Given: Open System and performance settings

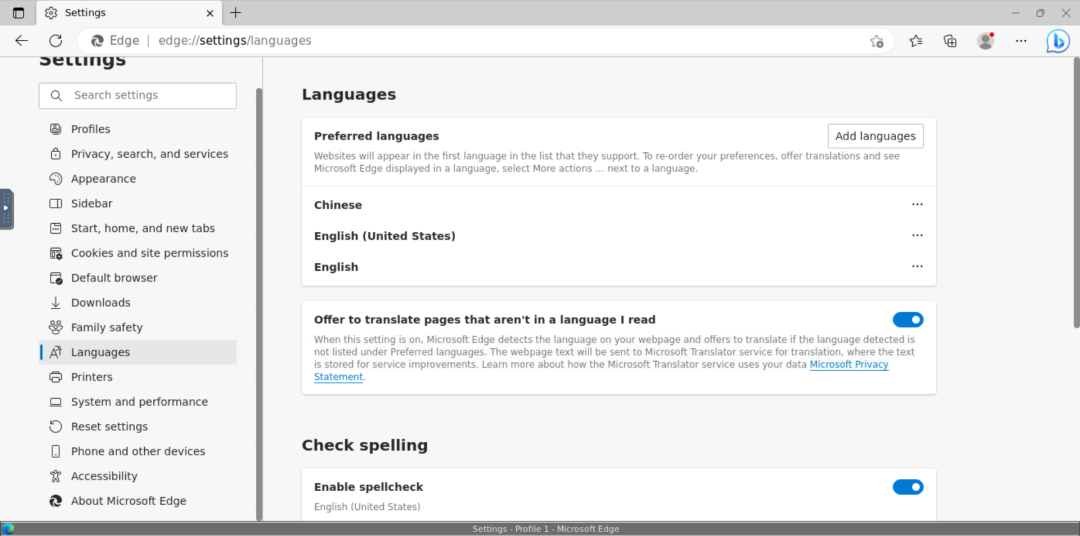Looking at the screenshot, I should pyautogui.click(x=138, y=402).
